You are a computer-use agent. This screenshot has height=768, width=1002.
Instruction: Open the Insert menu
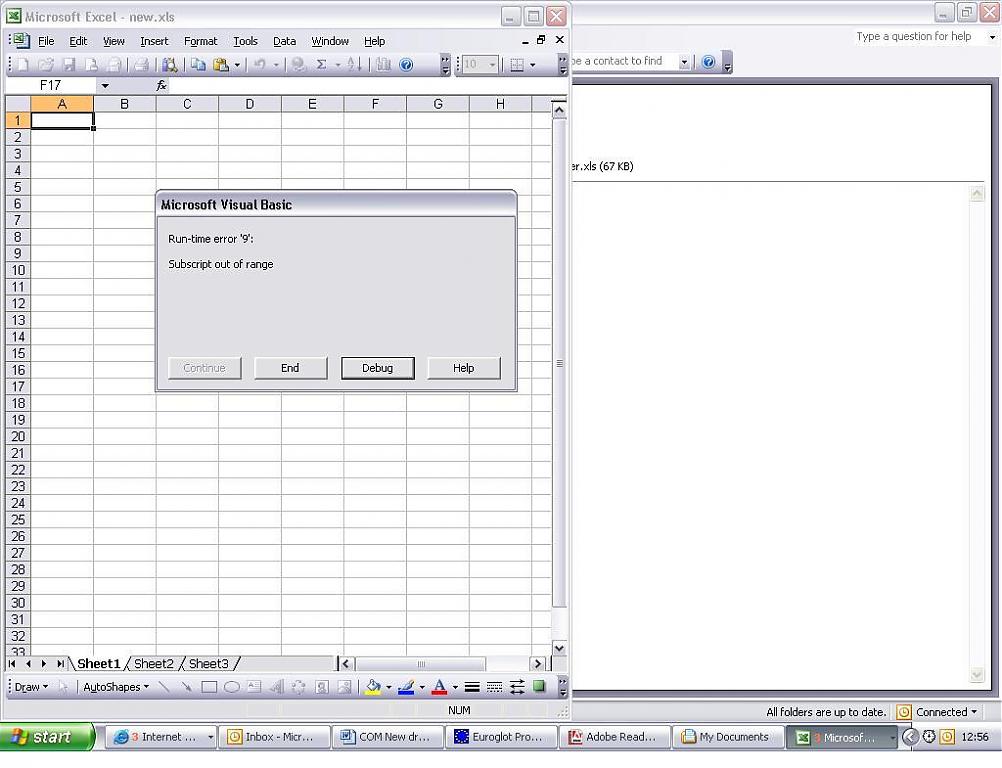[154, 41]
